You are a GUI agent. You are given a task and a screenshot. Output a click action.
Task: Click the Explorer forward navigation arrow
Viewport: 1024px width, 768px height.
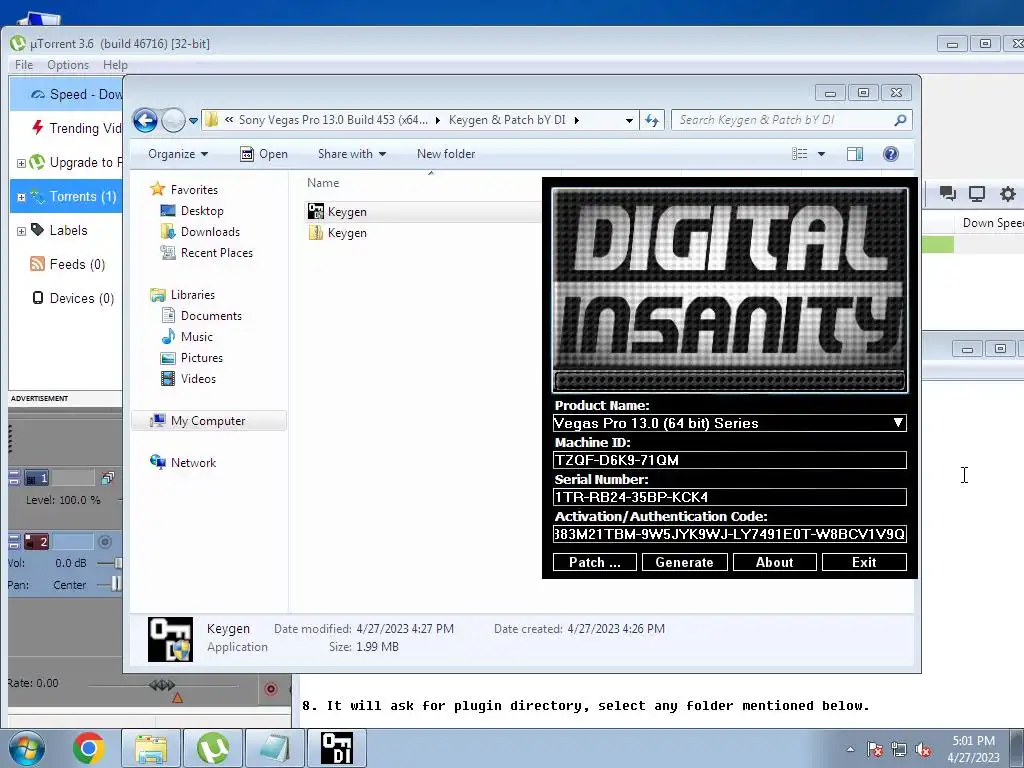(x=173, y=120)
